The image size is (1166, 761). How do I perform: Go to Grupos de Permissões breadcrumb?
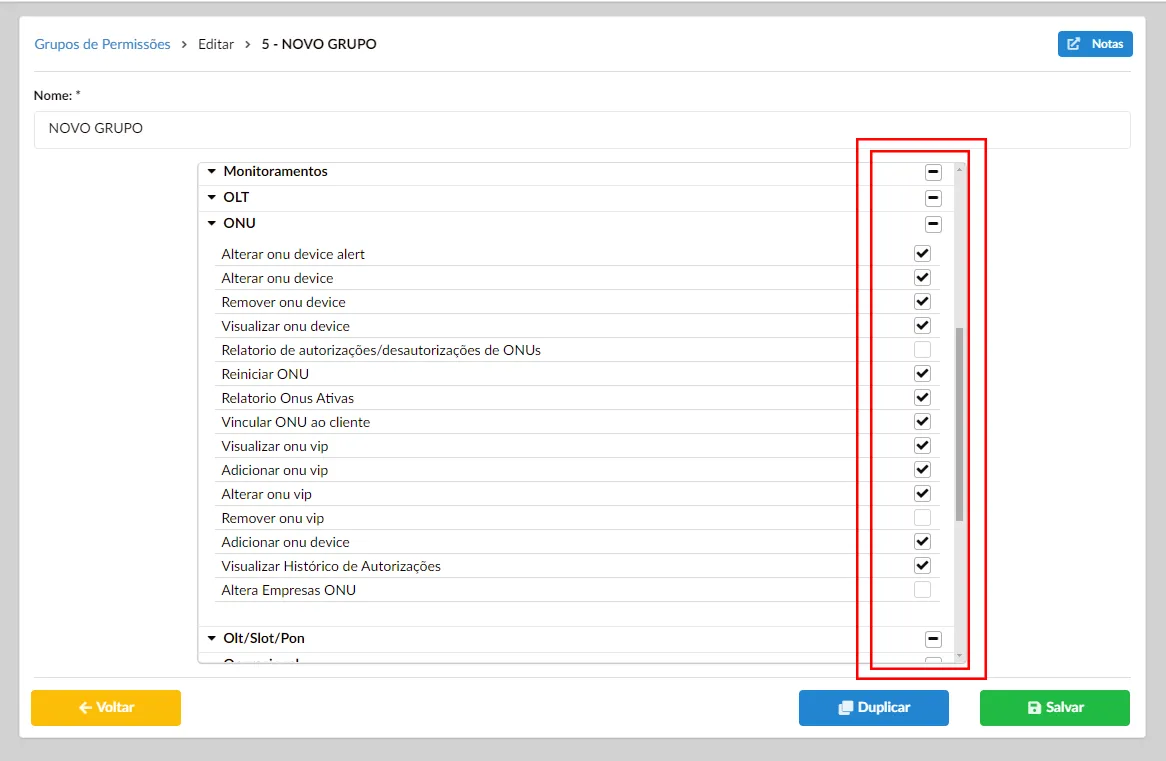(x=102, y=44)
